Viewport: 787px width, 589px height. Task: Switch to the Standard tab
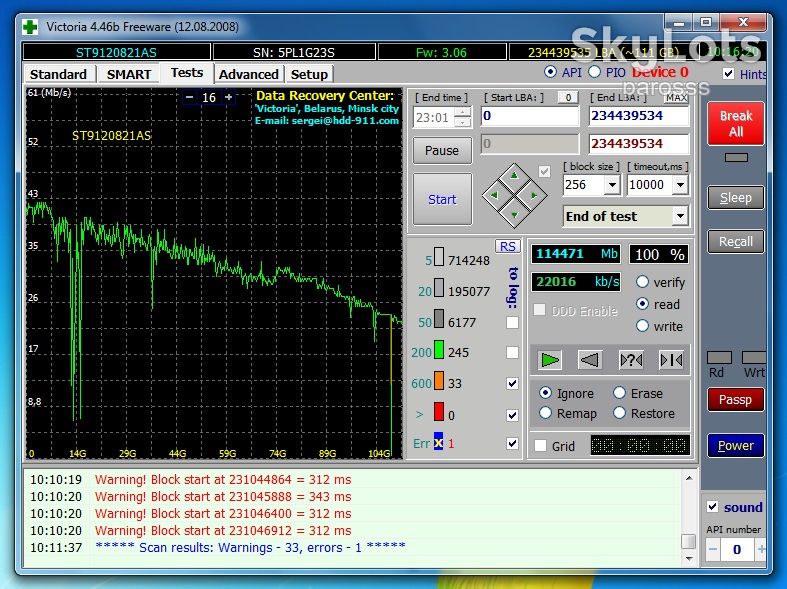coord(58,74)
